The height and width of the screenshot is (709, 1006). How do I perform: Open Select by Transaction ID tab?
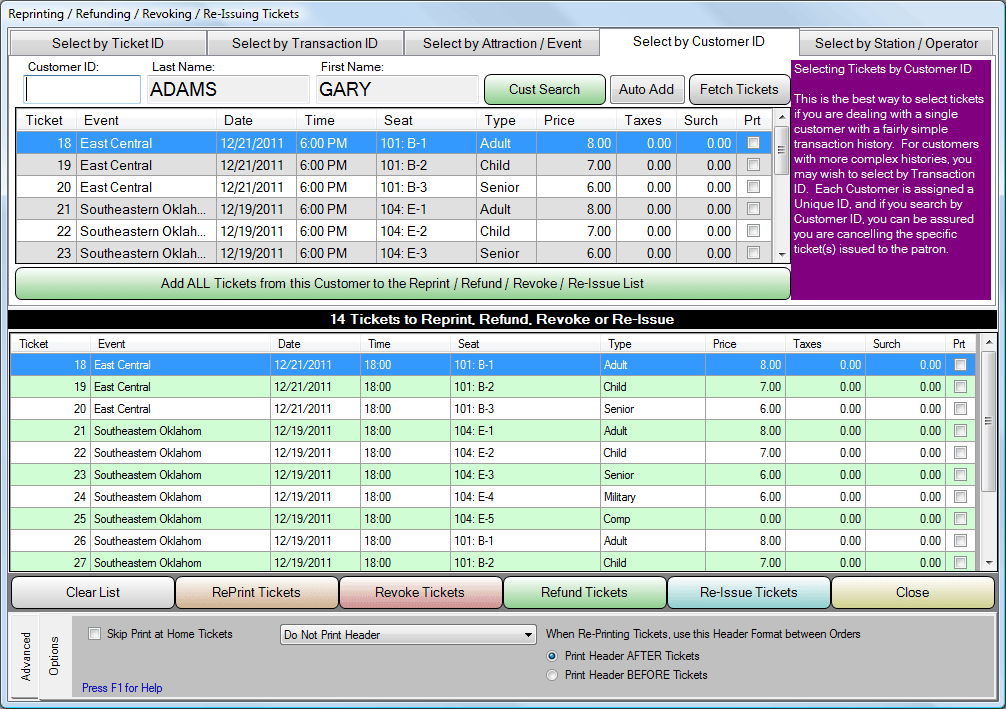[x=305, y=43]
